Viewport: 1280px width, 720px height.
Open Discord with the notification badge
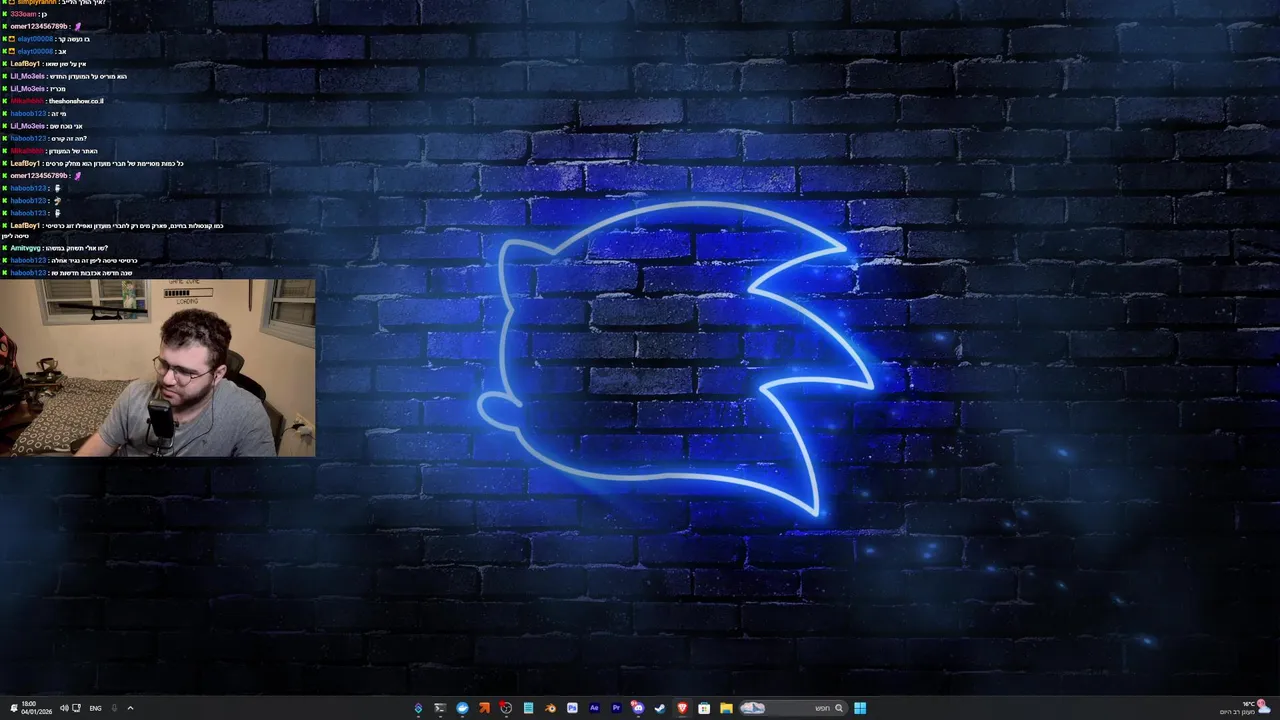(637, 708)
